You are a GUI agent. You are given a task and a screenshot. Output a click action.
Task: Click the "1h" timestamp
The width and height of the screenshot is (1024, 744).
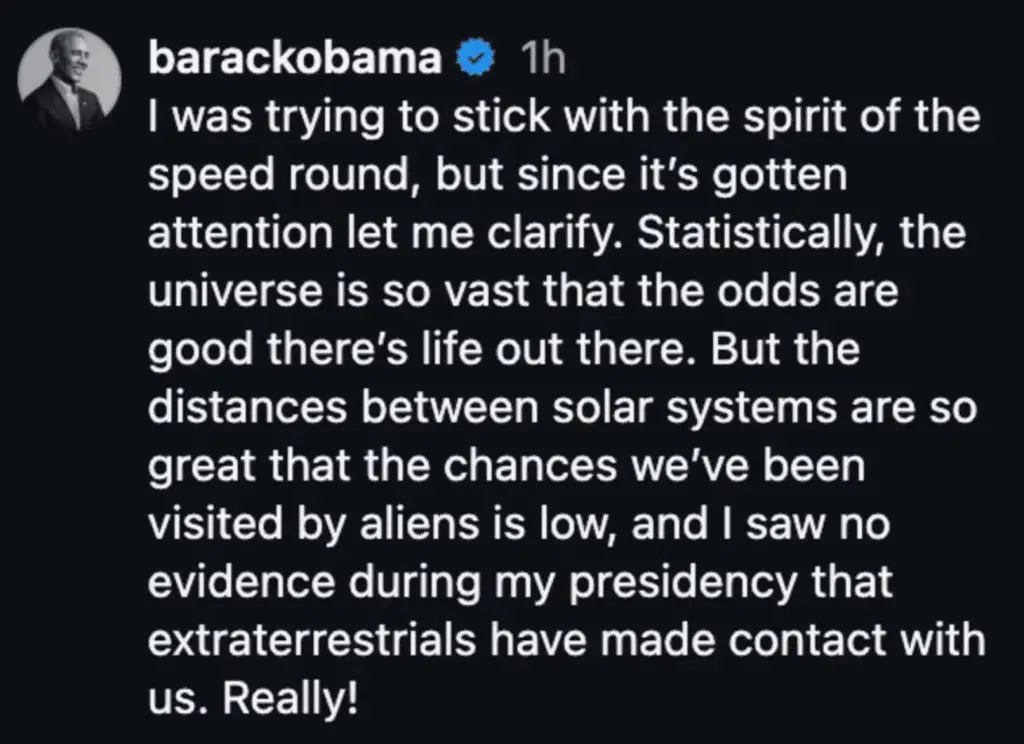pyautogui.click(x=543, y=60)
